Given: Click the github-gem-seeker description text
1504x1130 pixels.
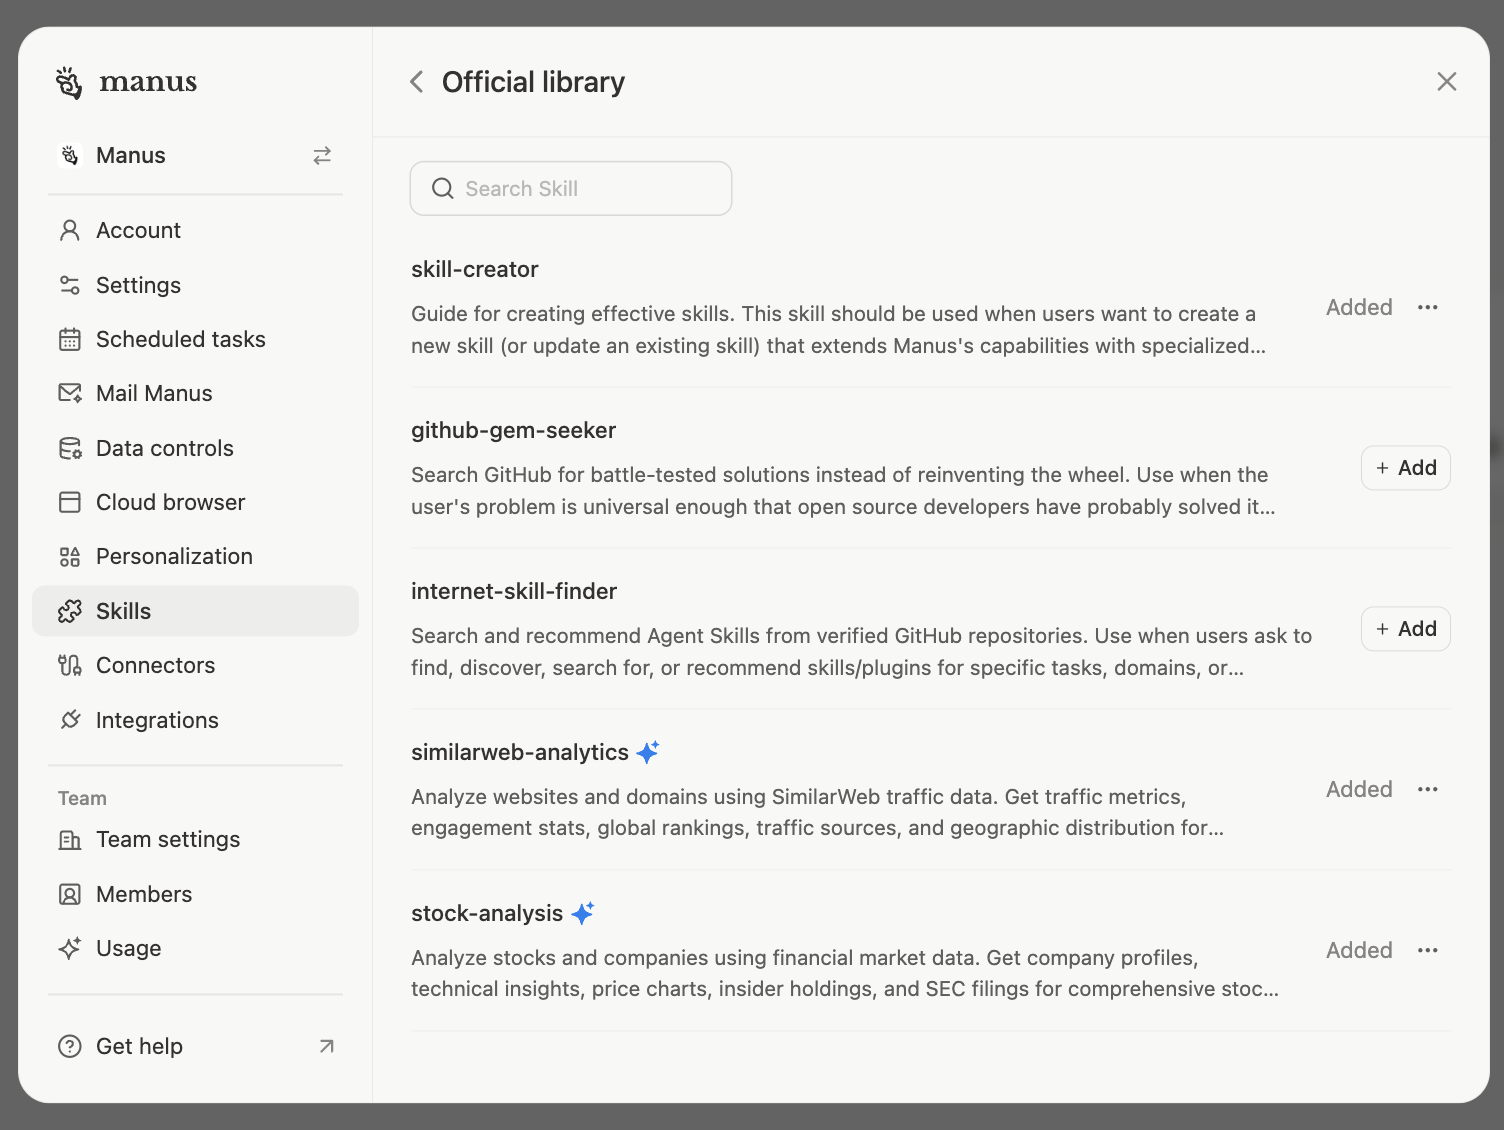Looking at the screenshot, I should [843, 491].
